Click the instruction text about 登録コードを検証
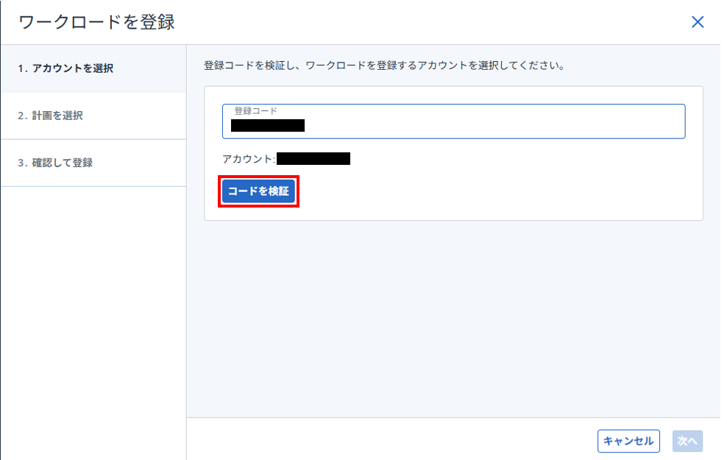 [x=384, y=67]
